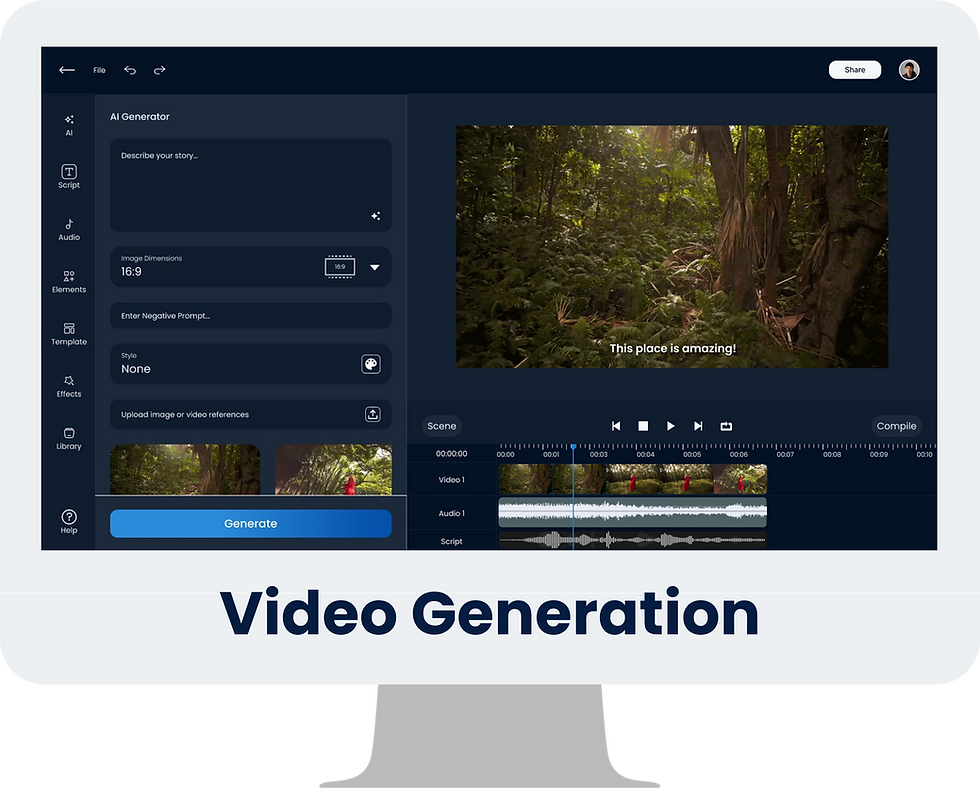The image size is (980, 788).
Task: Stop playback with the square button
Action: [x=643, y=426]
